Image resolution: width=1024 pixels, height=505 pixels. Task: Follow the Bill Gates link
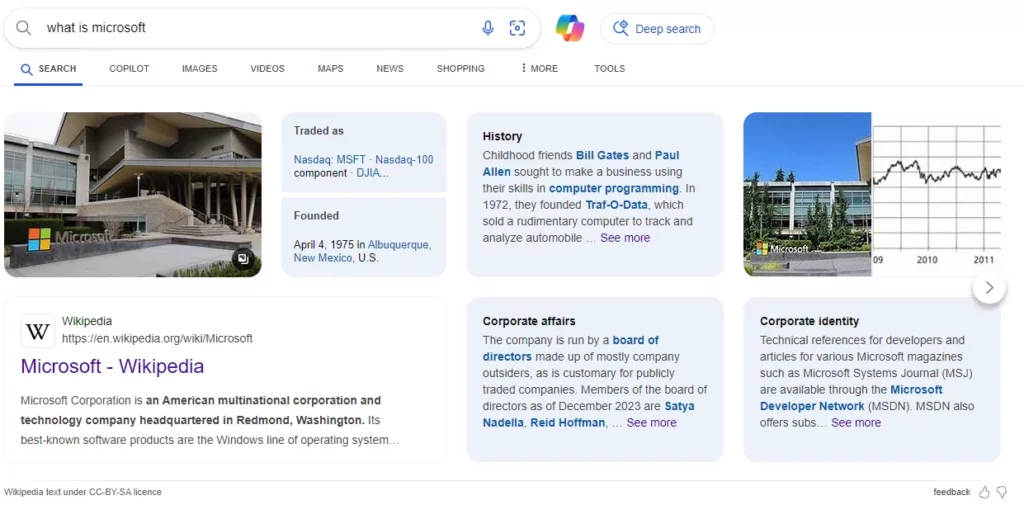coord(602,155)
